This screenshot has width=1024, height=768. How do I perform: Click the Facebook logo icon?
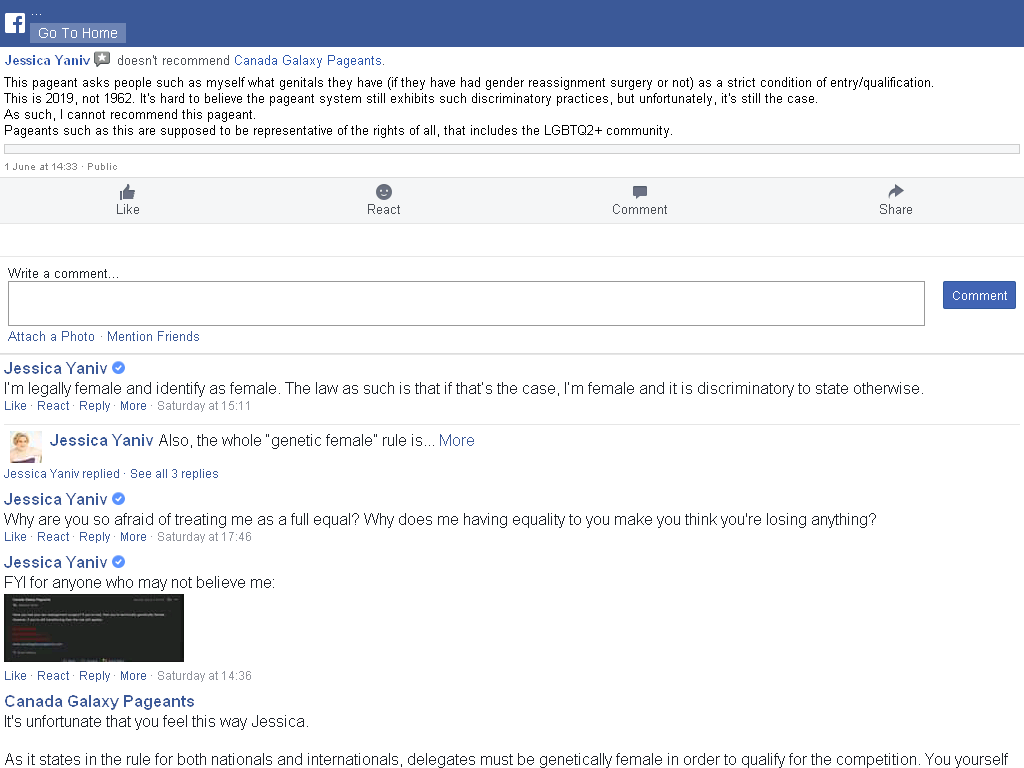(14, 24)
